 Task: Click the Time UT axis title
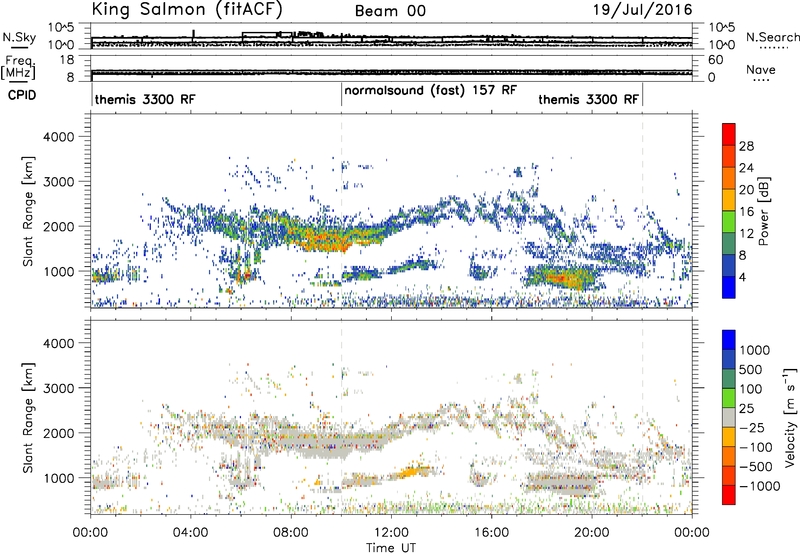point(391,548)
